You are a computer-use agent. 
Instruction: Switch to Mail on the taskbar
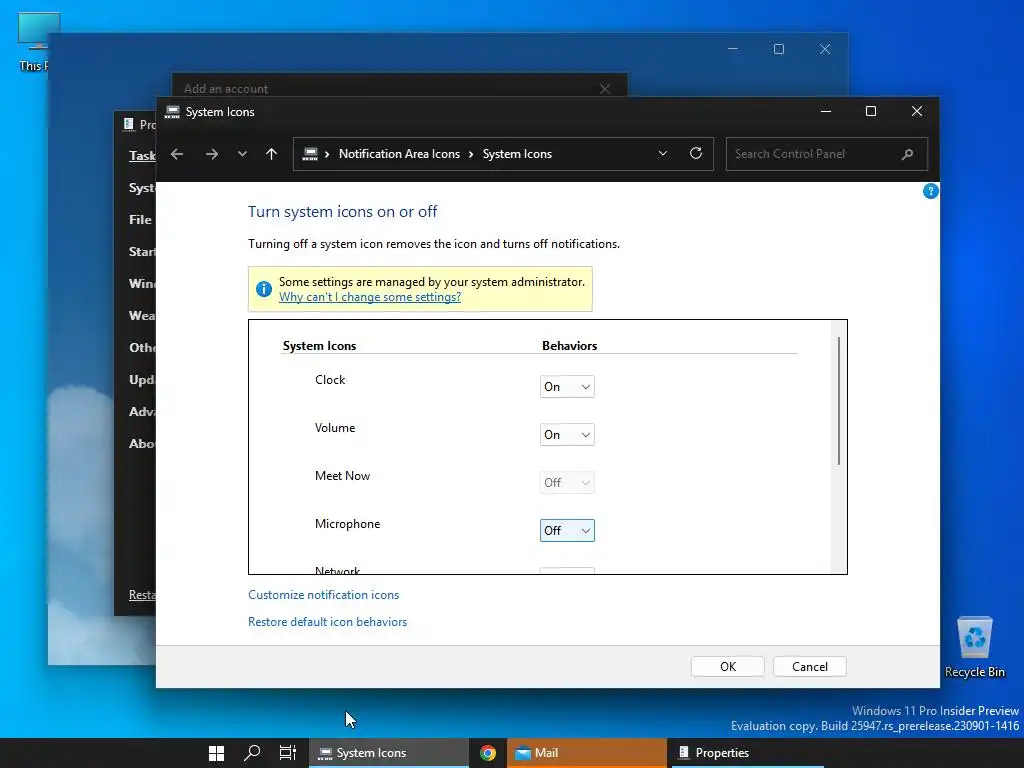[x=586, y=753]
